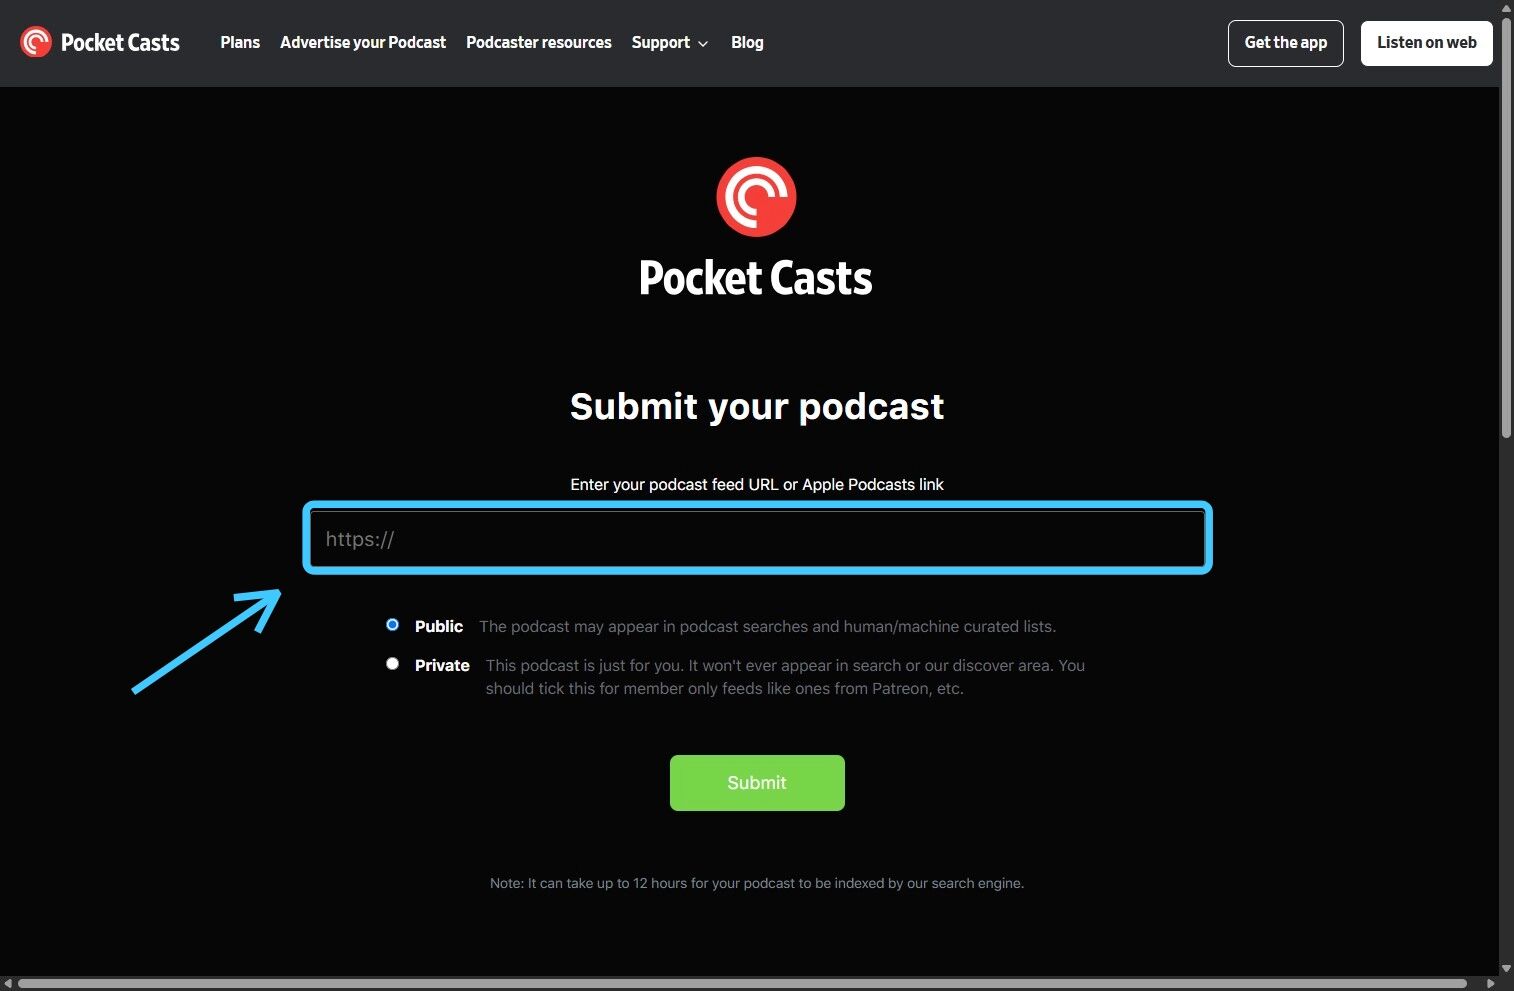
Task: Click the Pocket Casts wordmark in navbar
Action: [x=120, y=42]
